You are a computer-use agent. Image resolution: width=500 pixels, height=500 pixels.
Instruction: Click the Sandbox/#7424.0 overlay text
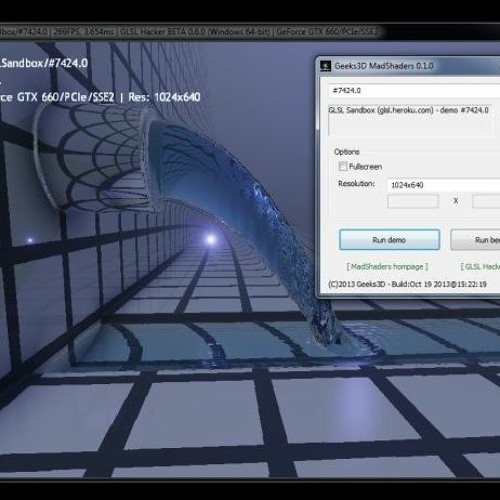[x=44, y=63]
